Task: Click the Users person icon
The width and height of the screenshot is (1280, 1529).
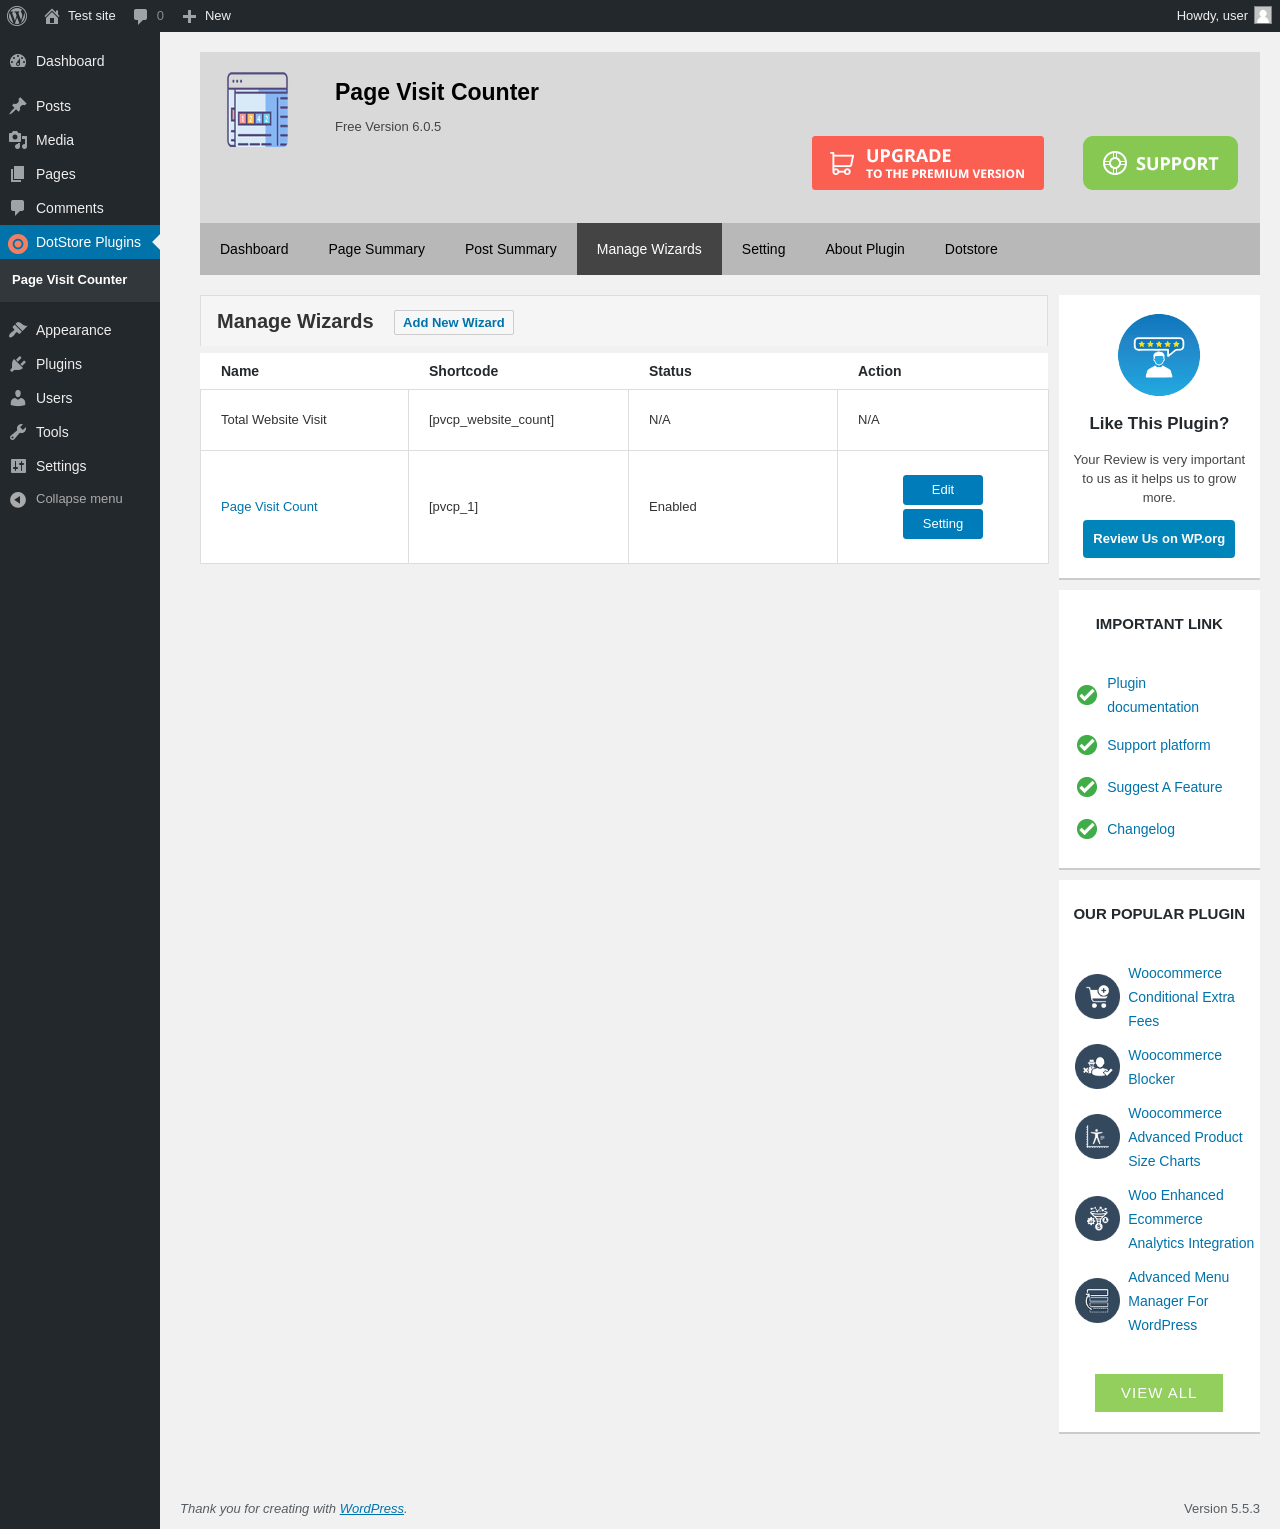Action: pyautogui.click(x=18, y=398)
